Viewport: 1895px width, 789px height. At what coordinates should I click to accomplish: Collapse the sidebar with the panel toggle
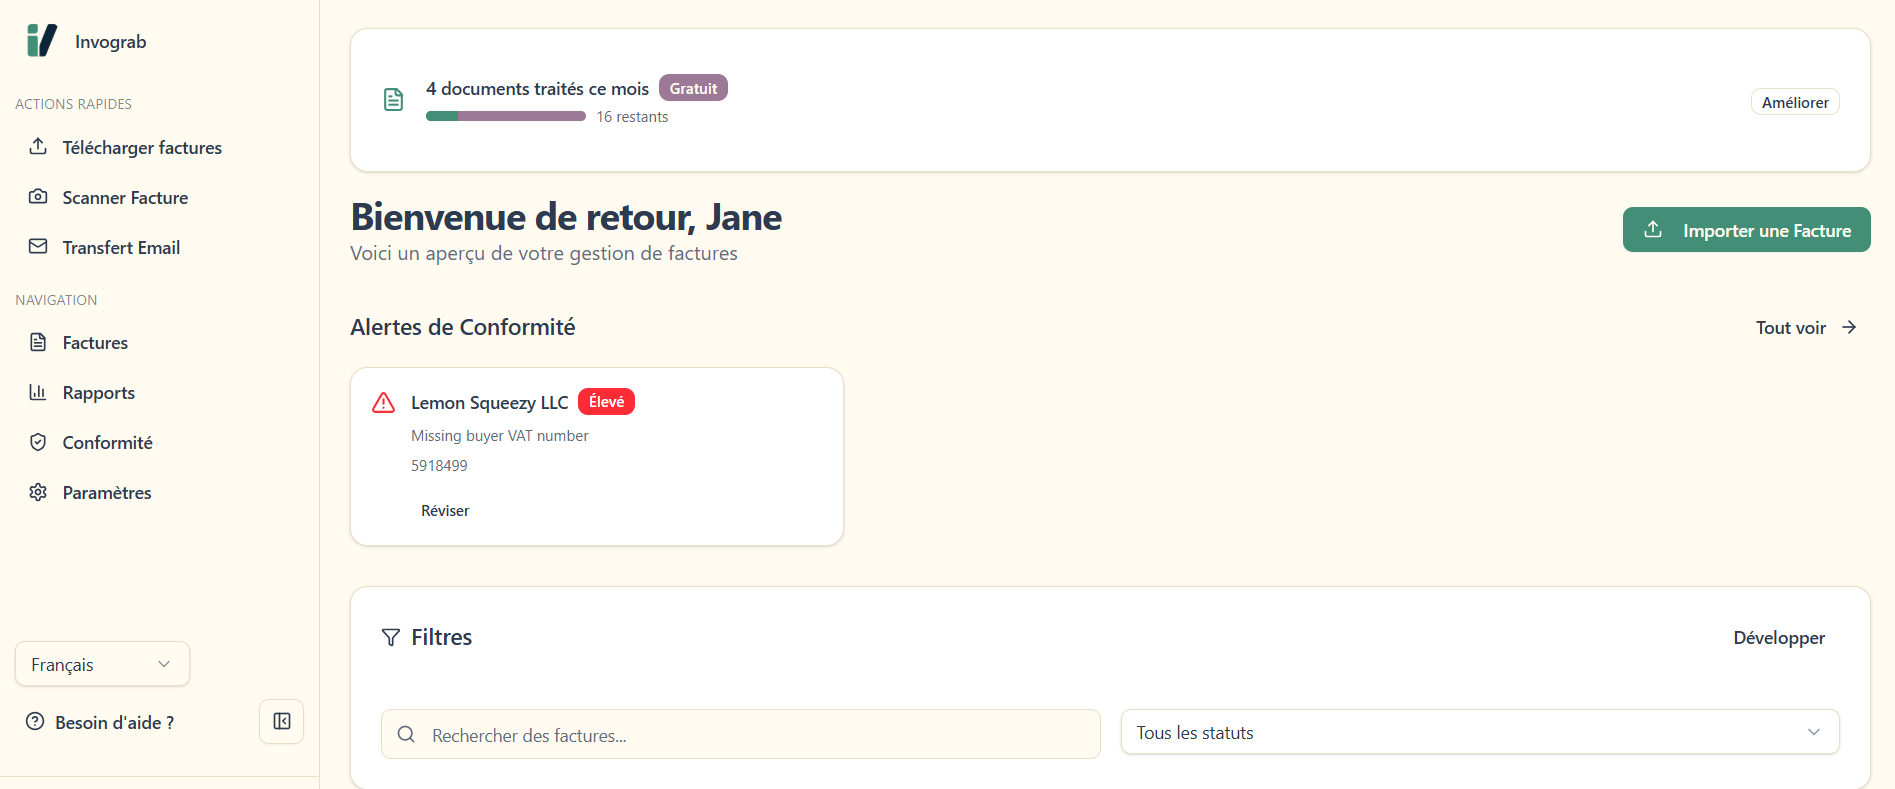pyautogui.click(x=282, y=721)
